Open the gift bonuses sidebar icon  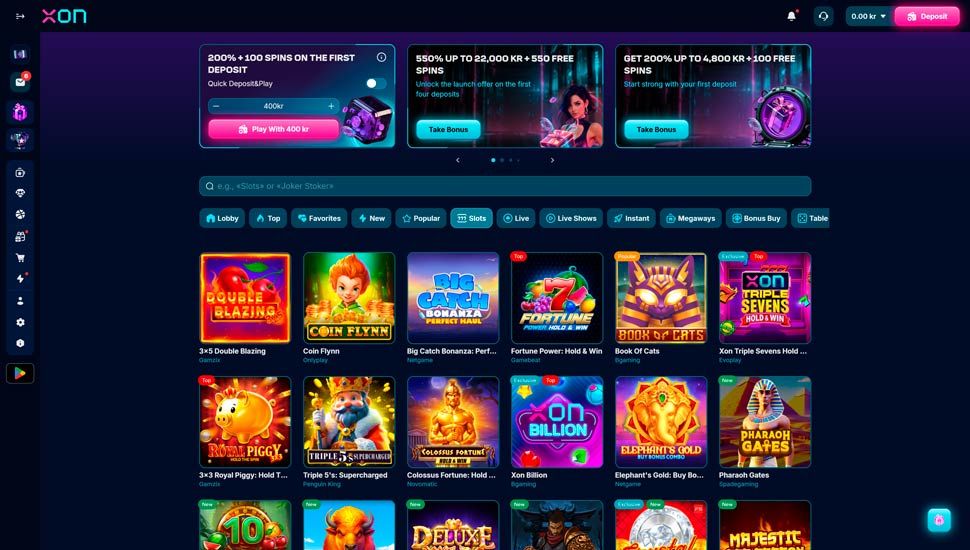tap(20, 112)
